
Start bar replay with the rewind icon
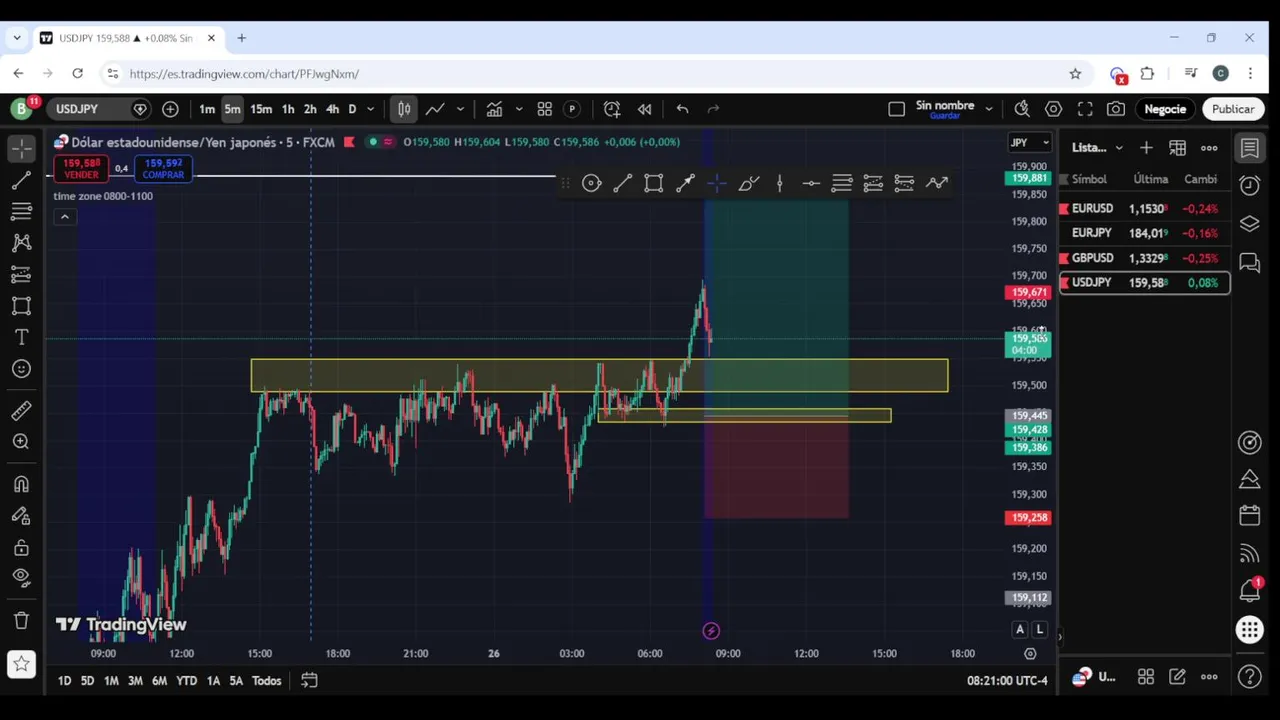645,109
